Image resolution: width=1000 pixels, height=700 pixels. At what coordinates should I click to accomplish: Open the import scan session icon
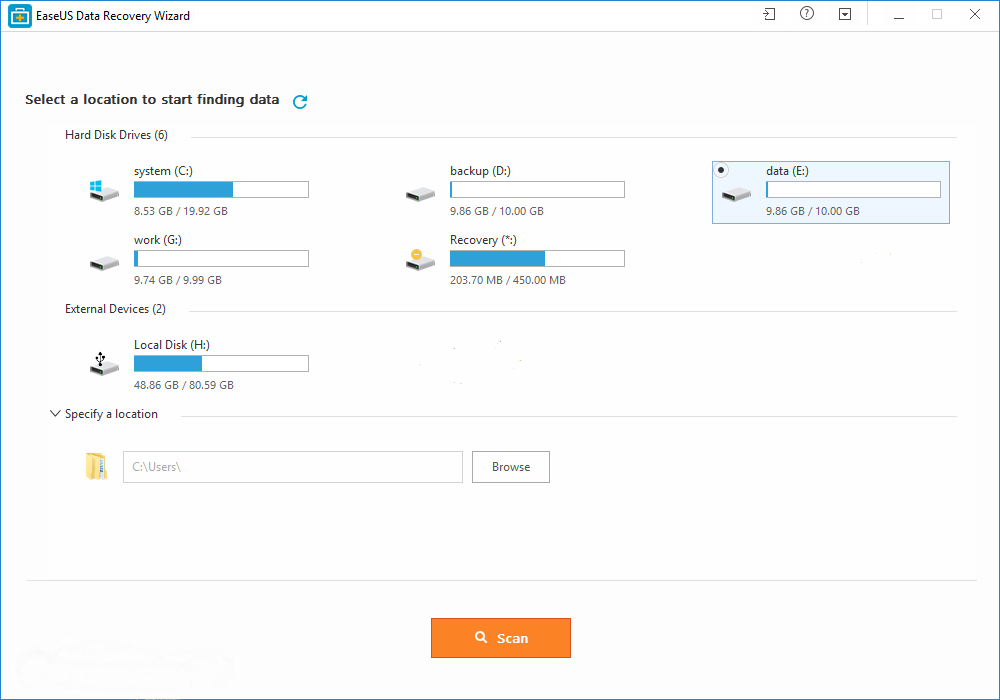click(769, 14)
